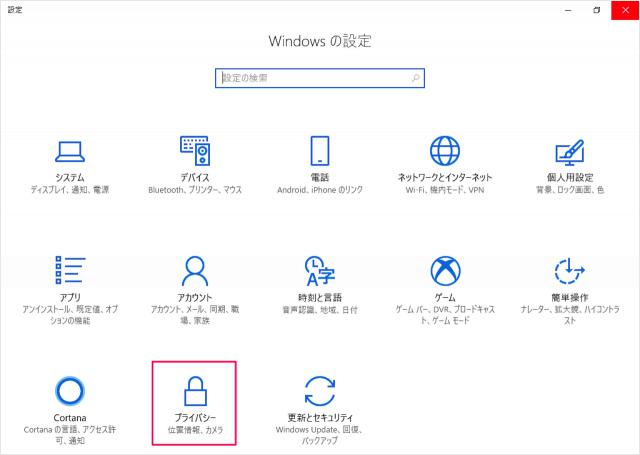Select the アカウント person icon
Image resolution: width=640 pixels, height=455 pixels.
point(195,271)
